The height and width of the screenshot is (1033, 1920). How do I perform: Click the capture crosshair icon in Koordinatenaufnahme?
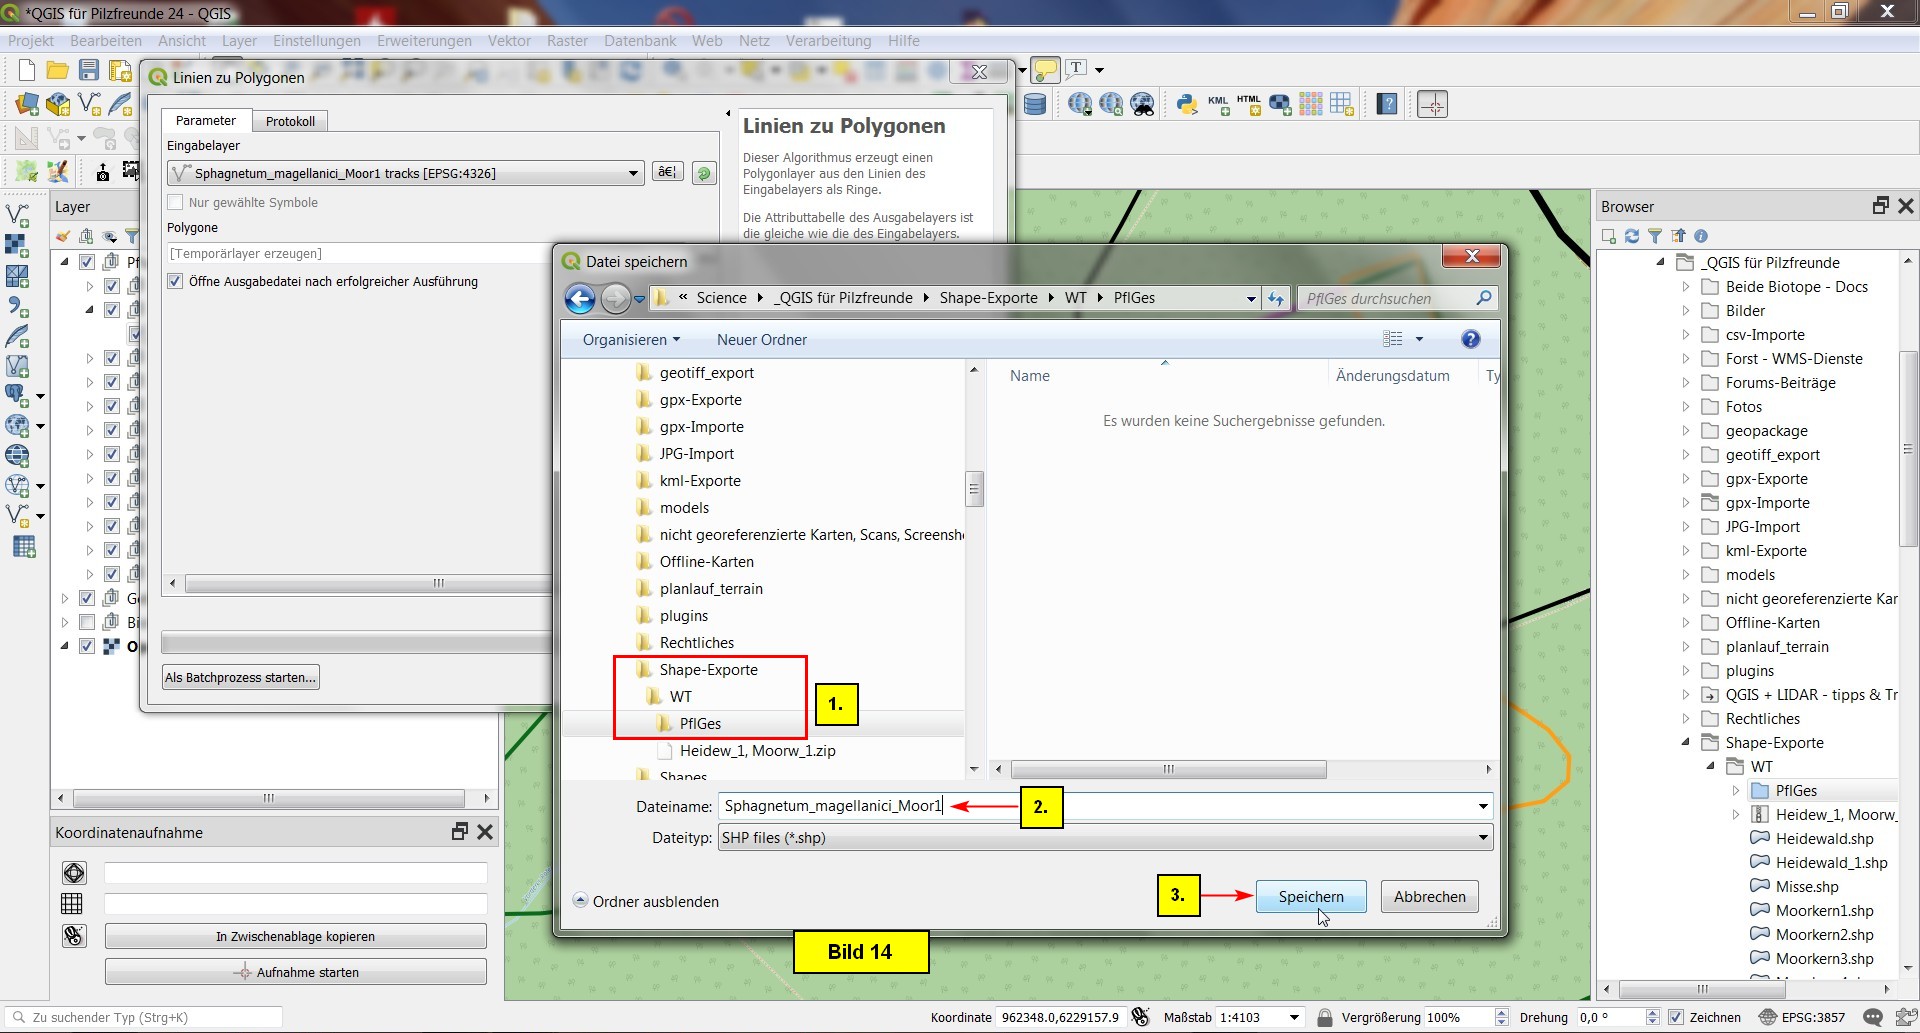[74, 873]
